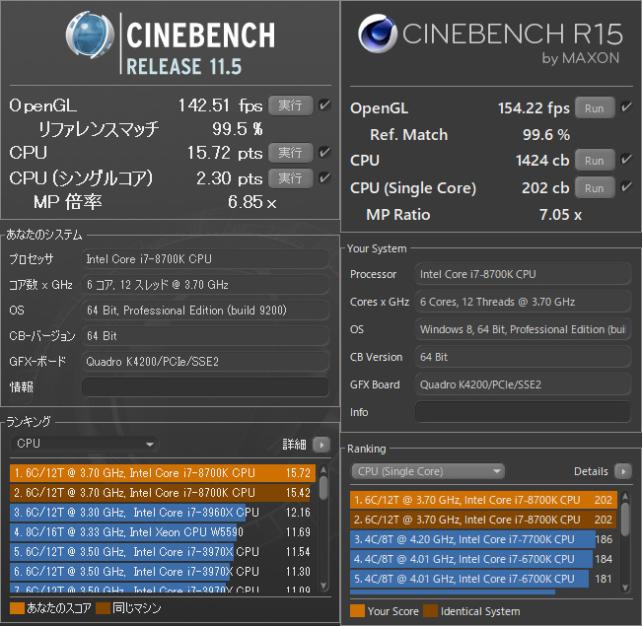This screenshot has width=642, height=626.
Task: Select R15 ranking row Intel Core i7-7700K CPU
Action: [484, 539]
